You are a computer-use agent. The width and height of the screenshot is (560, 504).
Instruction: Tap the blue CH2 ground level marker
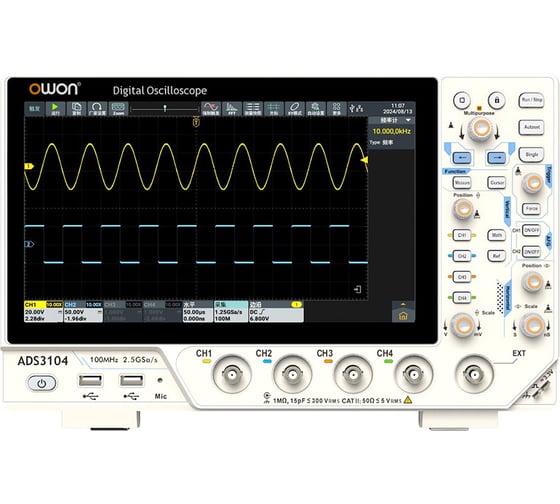[x=29, y=244]
